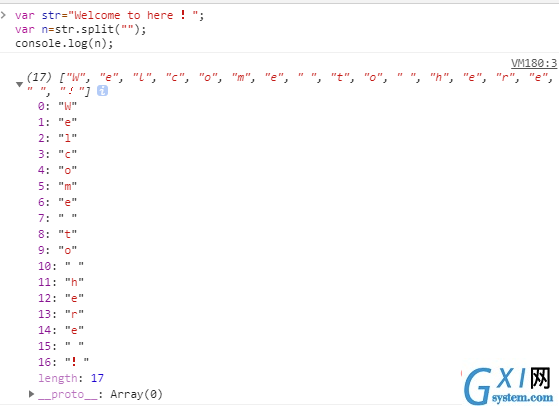Select array entry 11: "h"

[61, 282]
